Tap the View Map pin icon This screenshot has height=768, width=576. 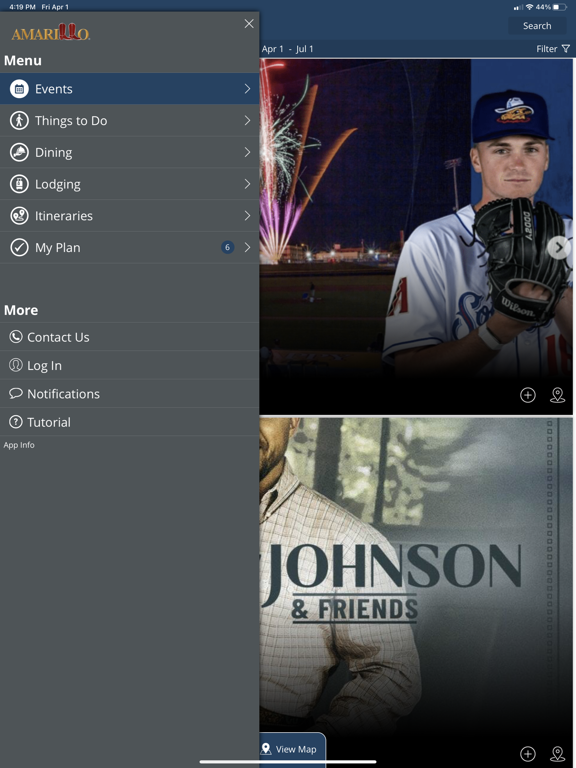point(266,749)
